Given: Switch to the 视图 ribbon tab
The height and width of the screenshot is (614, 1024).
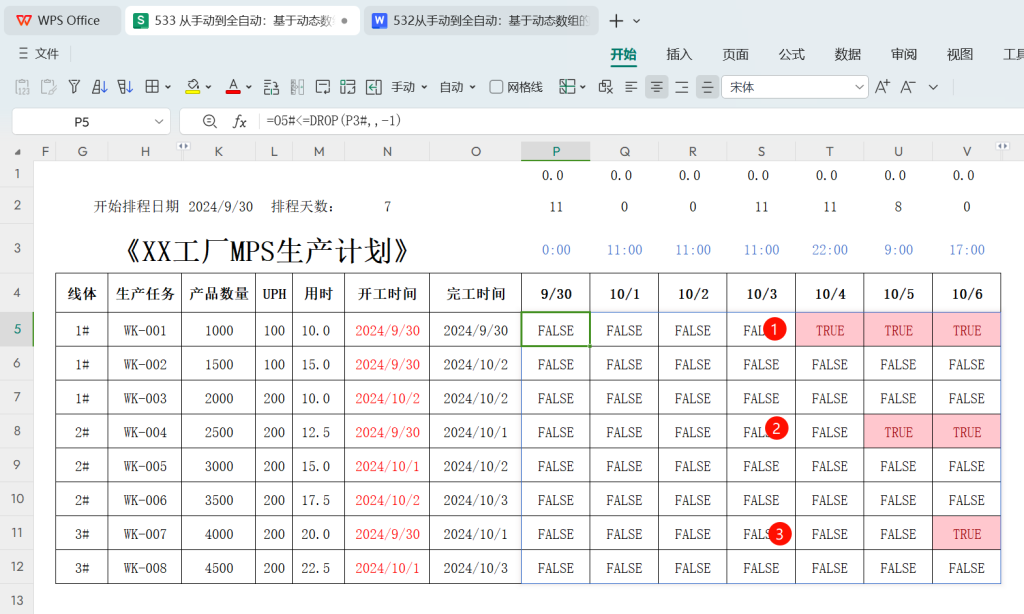Looking at the screenshot, I should [960, 54].
